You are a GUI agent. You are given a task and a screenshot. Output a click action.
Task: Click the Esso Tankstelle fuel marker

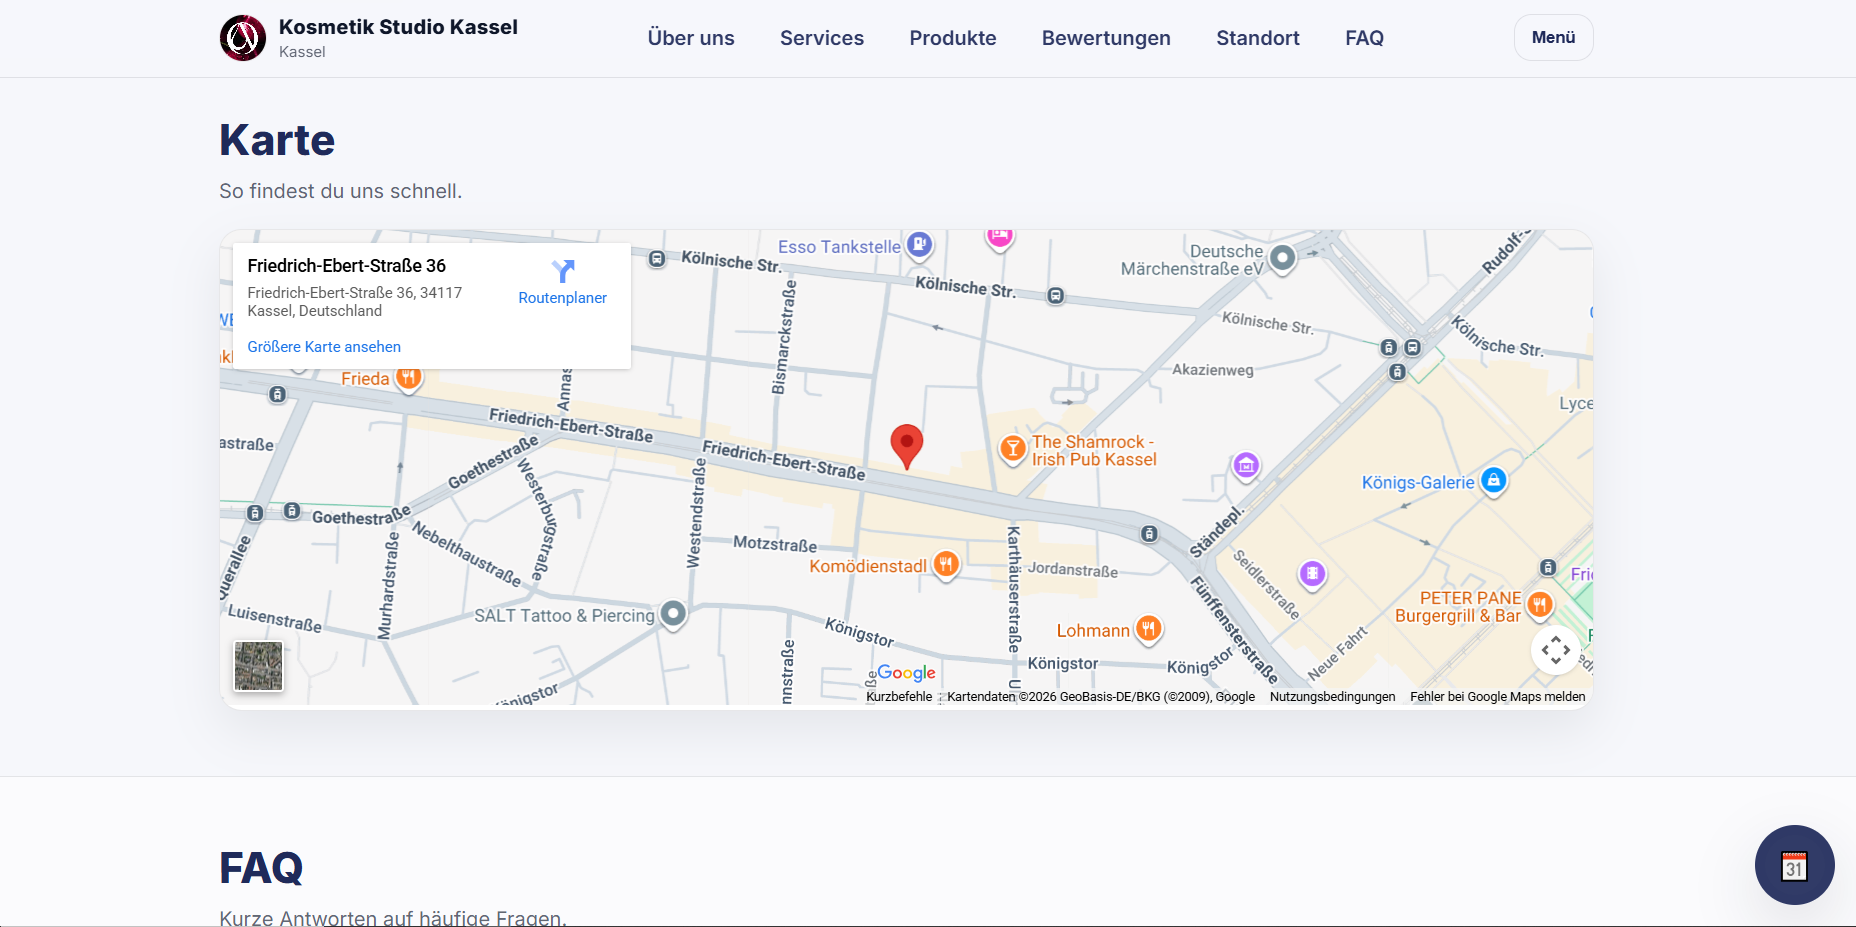(x=919, y=245)
